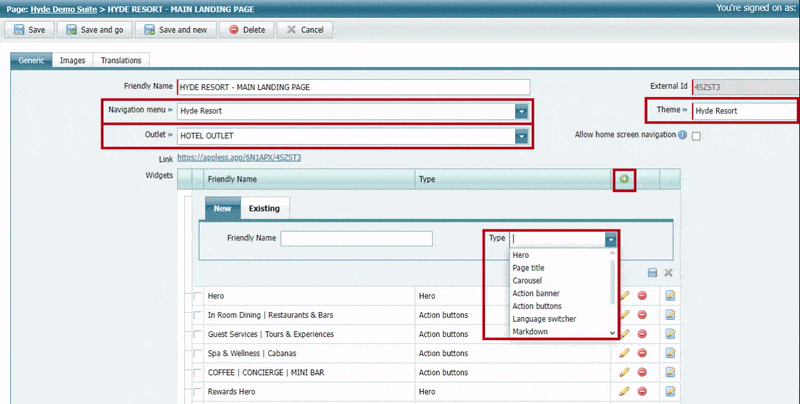Tick the checkbox for Guest Services row
Image resolution: width=800 pixels, height=404 pixels.
197,334
